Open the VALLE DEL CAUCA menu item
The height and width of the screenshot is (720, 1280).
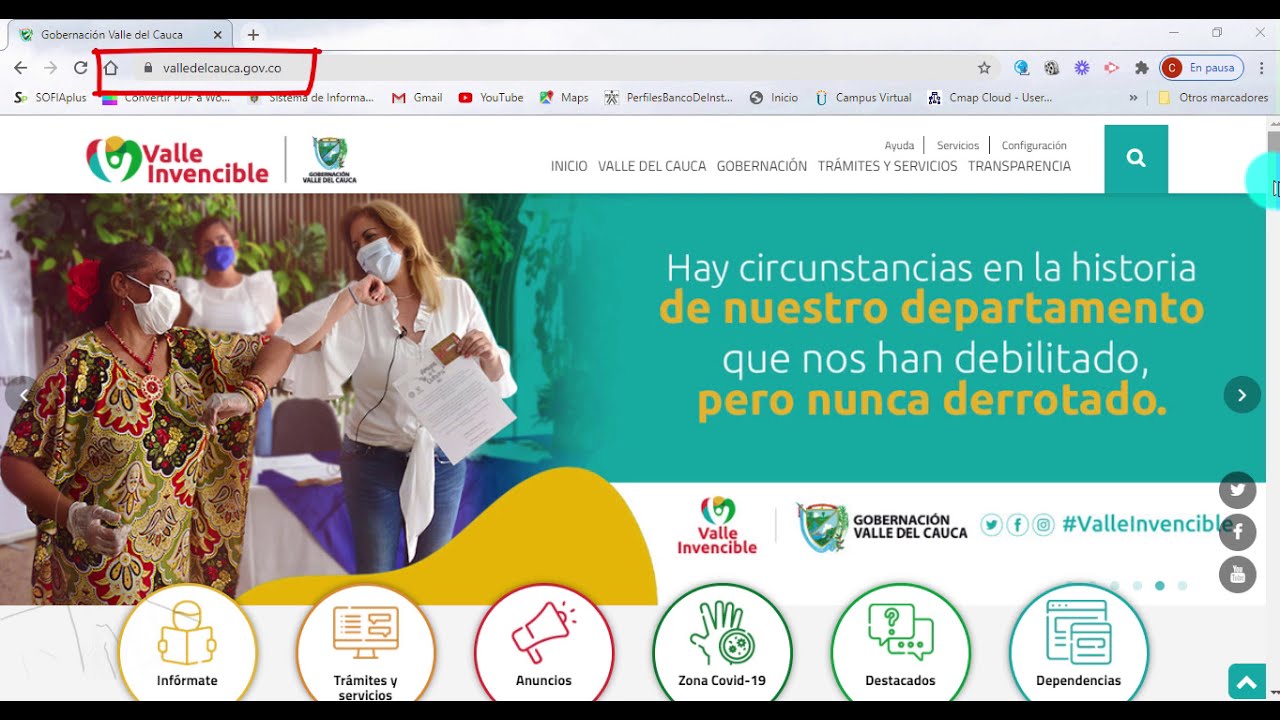pyautogui.click(x=652, y=166)
